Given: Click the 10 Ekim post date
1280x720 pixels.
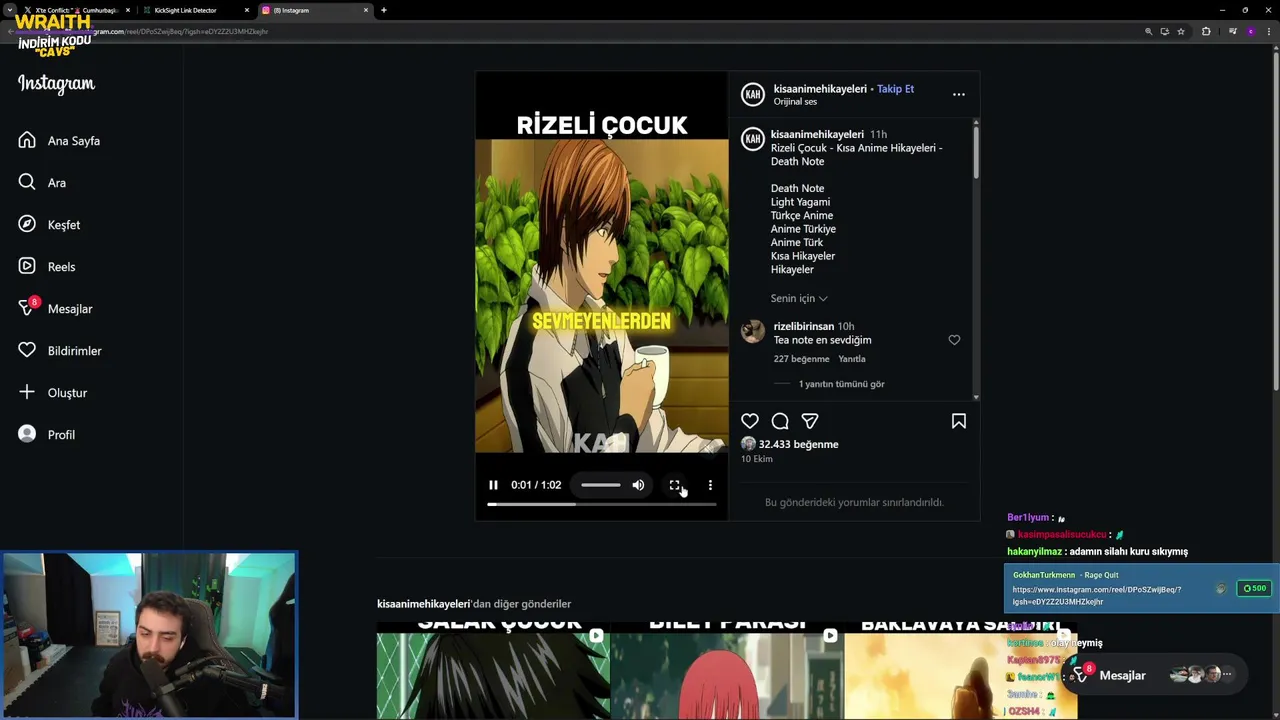Looking at the screenshot, I should [x=757, y=459].
